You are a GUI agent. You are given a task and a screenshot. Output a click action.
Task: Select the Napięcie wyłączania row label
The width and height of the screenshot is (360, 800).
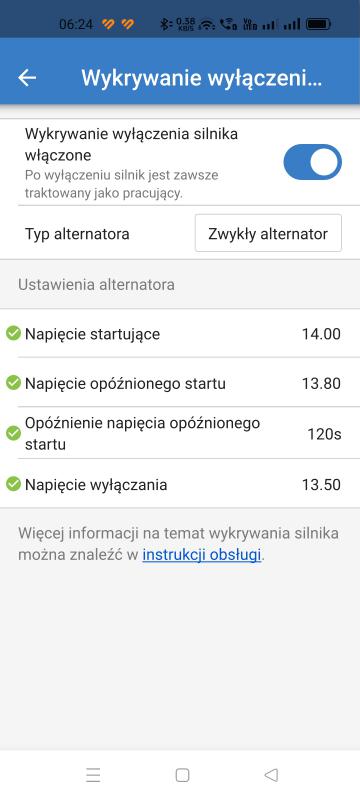96,484
